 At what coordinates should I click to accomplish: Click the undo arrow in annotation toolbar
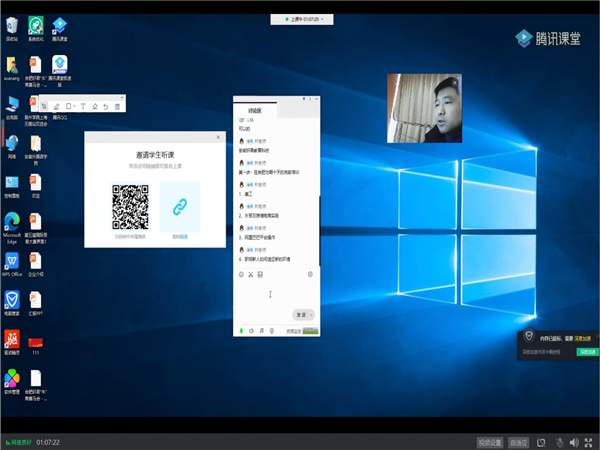point(106,105)
